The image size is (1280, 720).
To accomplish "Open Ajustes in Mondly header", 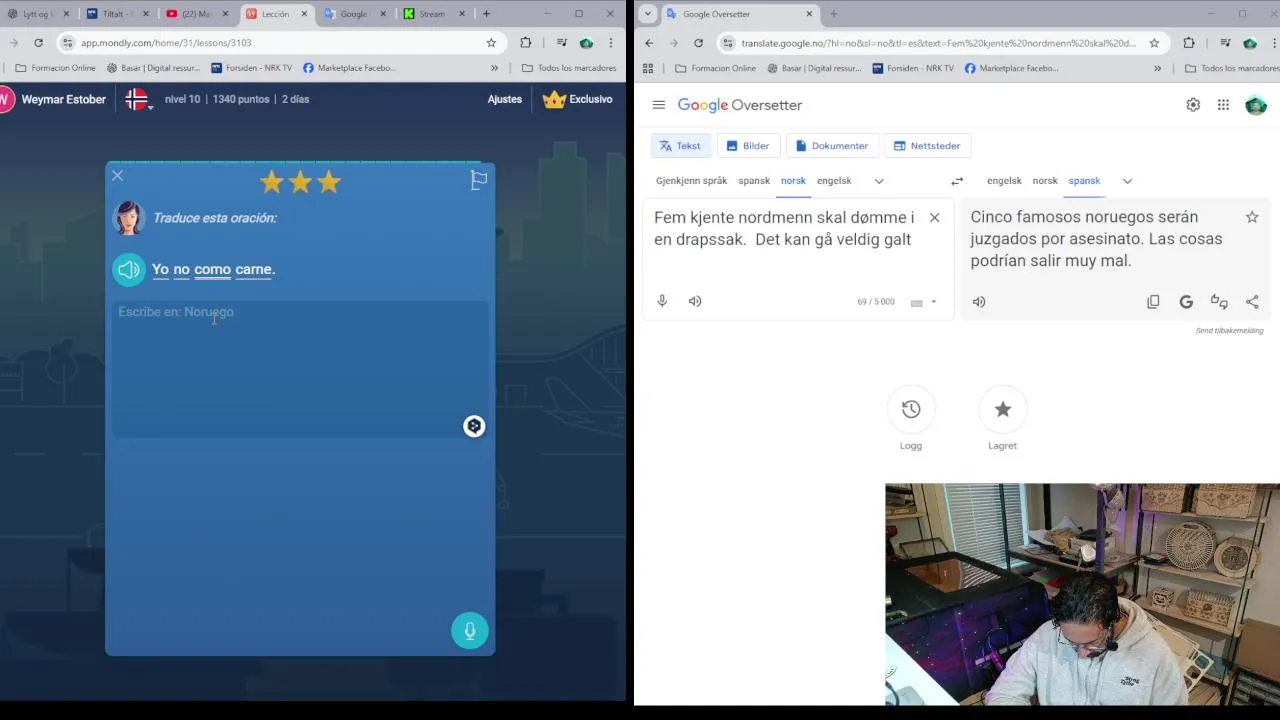I will tap(505, 99).
